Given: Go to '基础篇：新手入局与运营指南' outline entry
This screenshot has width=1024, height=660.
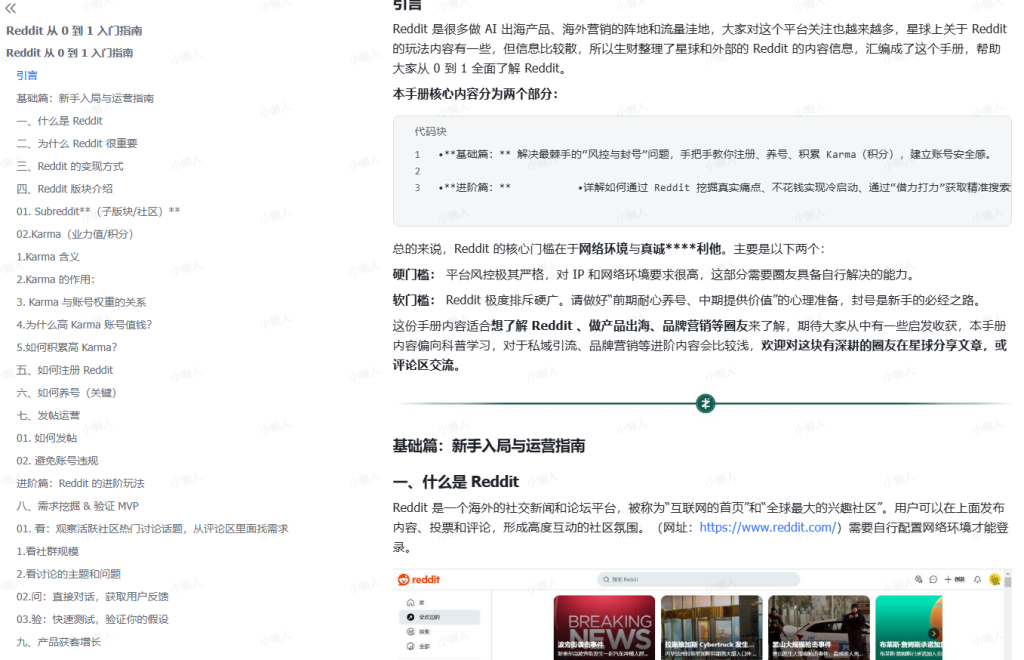Looking at the screenshot, I should (x=85, y=98).
